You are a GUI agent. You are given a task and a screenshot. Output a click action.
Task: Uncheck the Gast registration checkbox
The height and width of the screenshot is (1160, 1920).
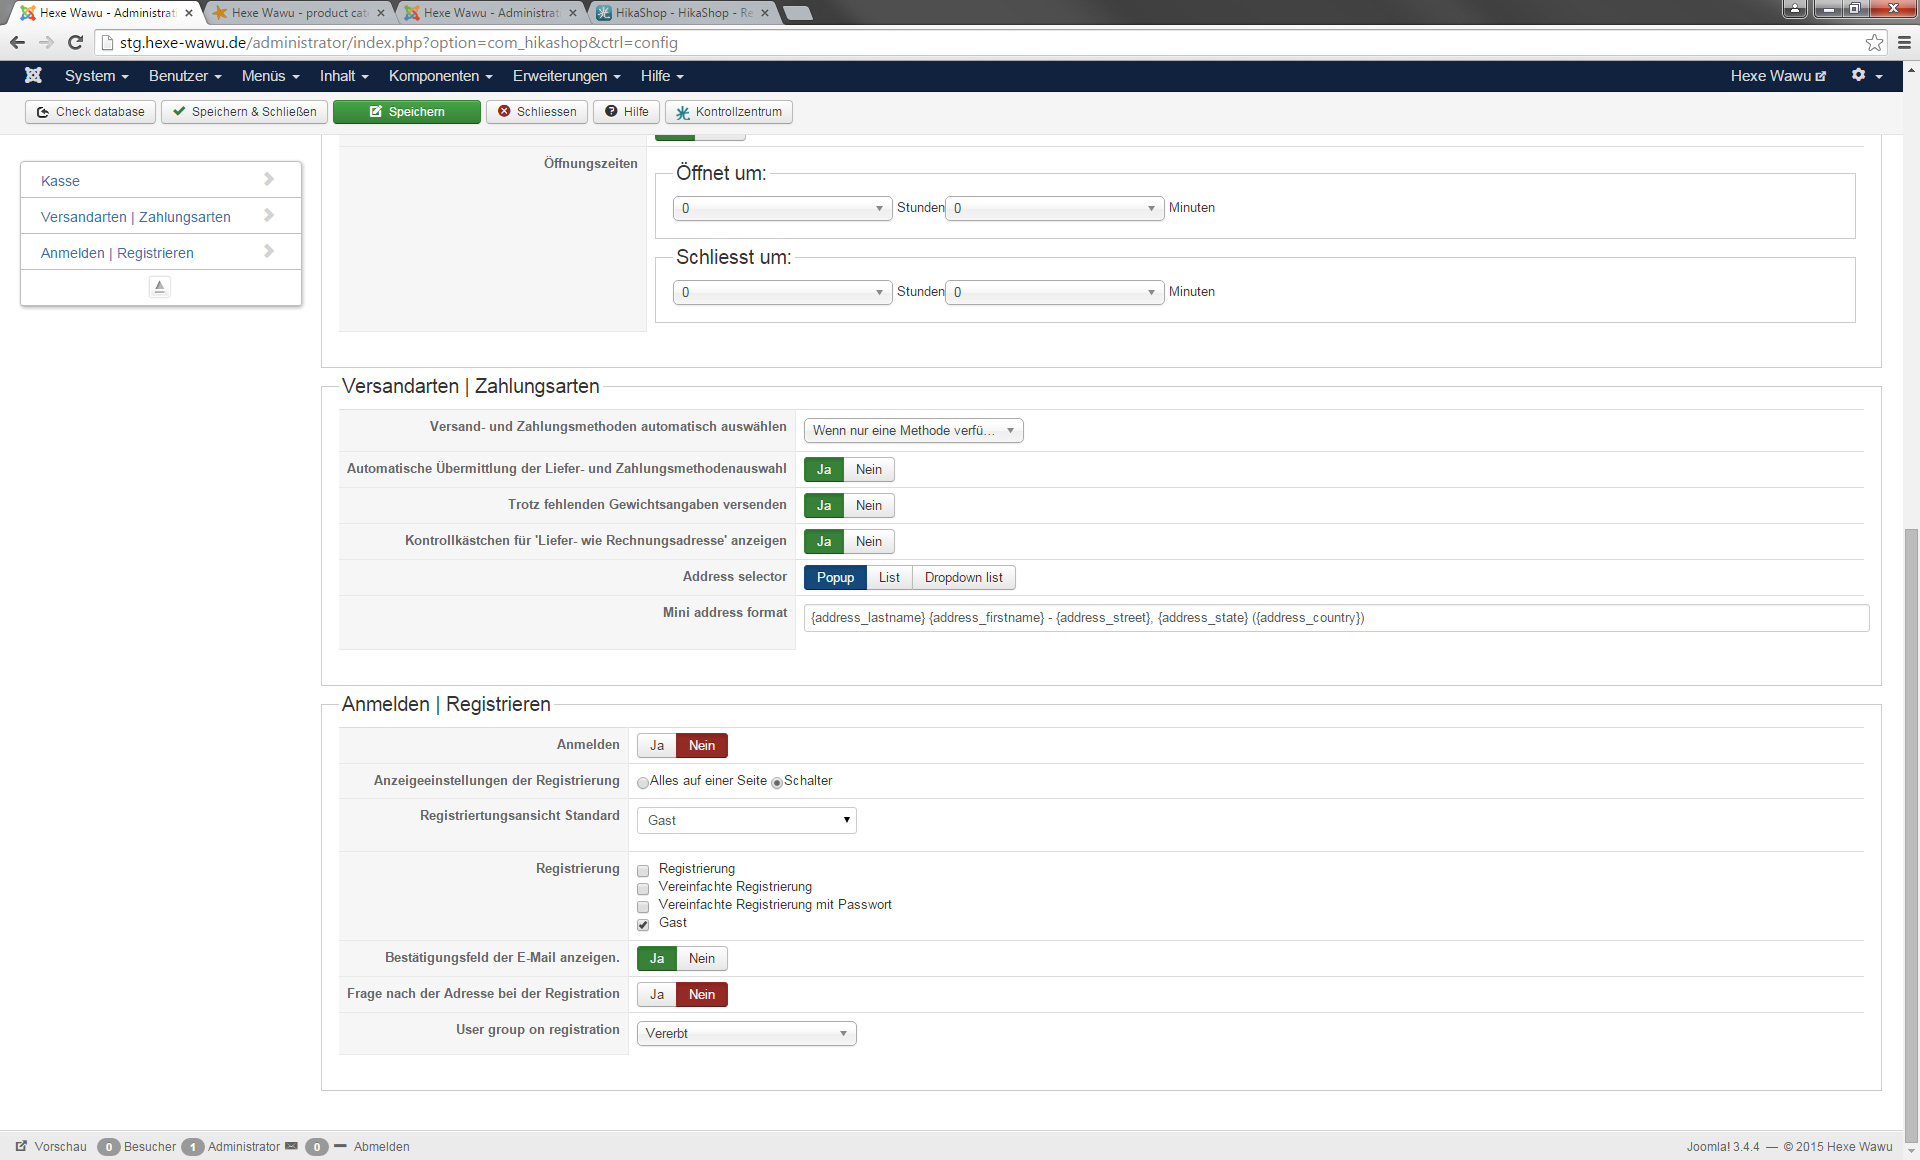643,924
